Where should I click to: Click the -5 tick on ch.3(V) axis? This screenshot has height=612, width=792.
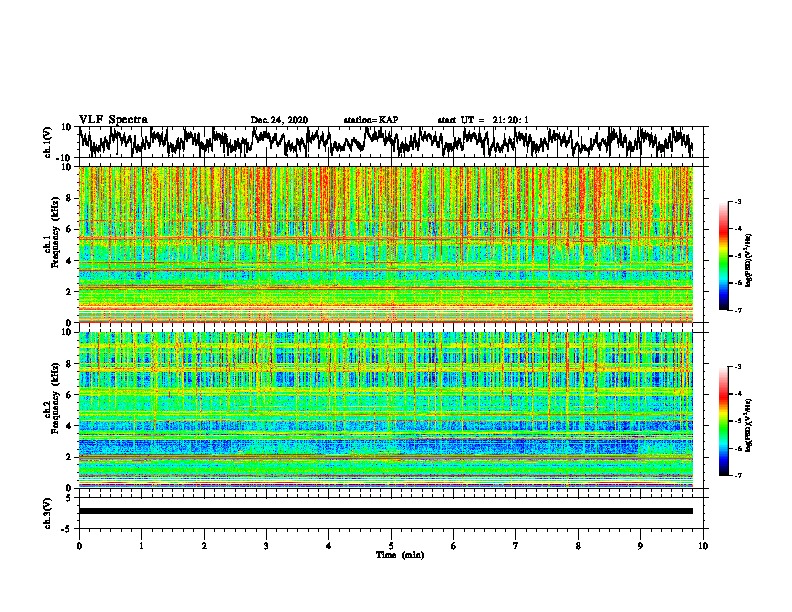coord(68,529)
